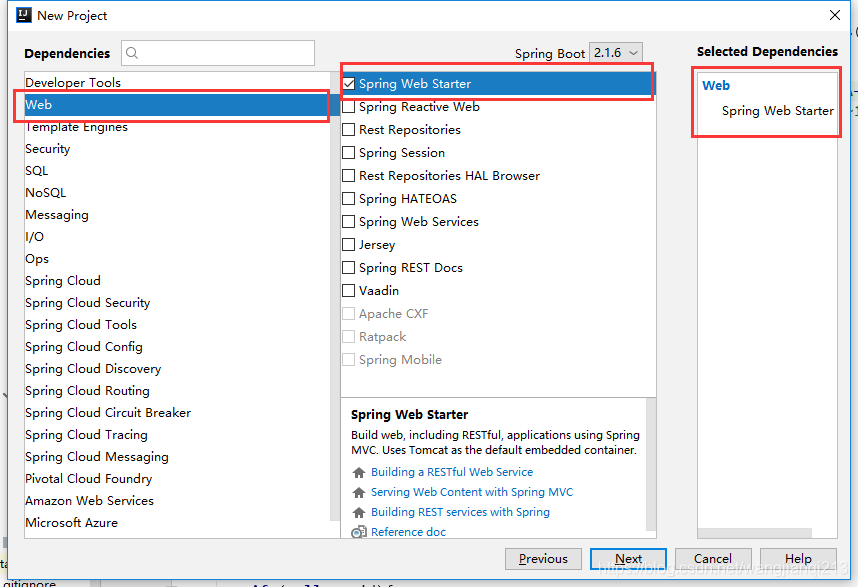The height and width of the screenshot is (587, 858).
Task: Select Spring Web Starter in Selected Dependencies
Action: pos(778,111)
